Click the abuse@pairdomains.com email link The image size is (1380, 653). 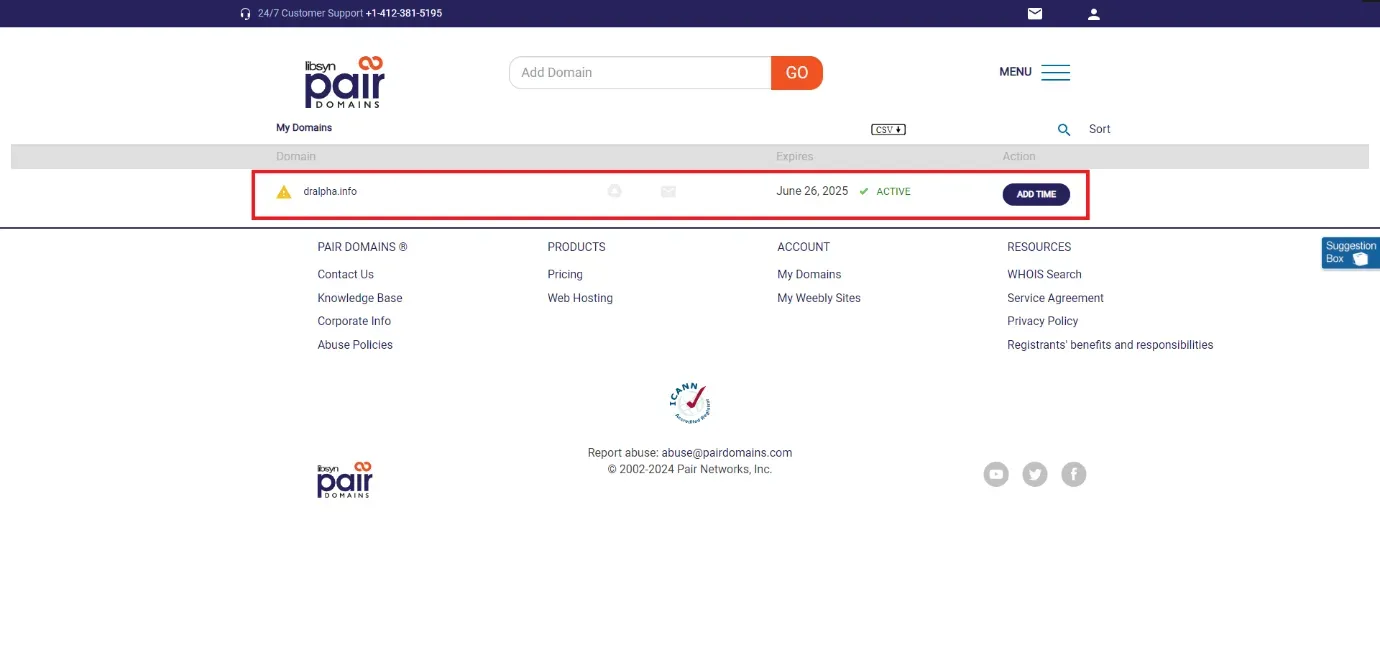[727, 453]
